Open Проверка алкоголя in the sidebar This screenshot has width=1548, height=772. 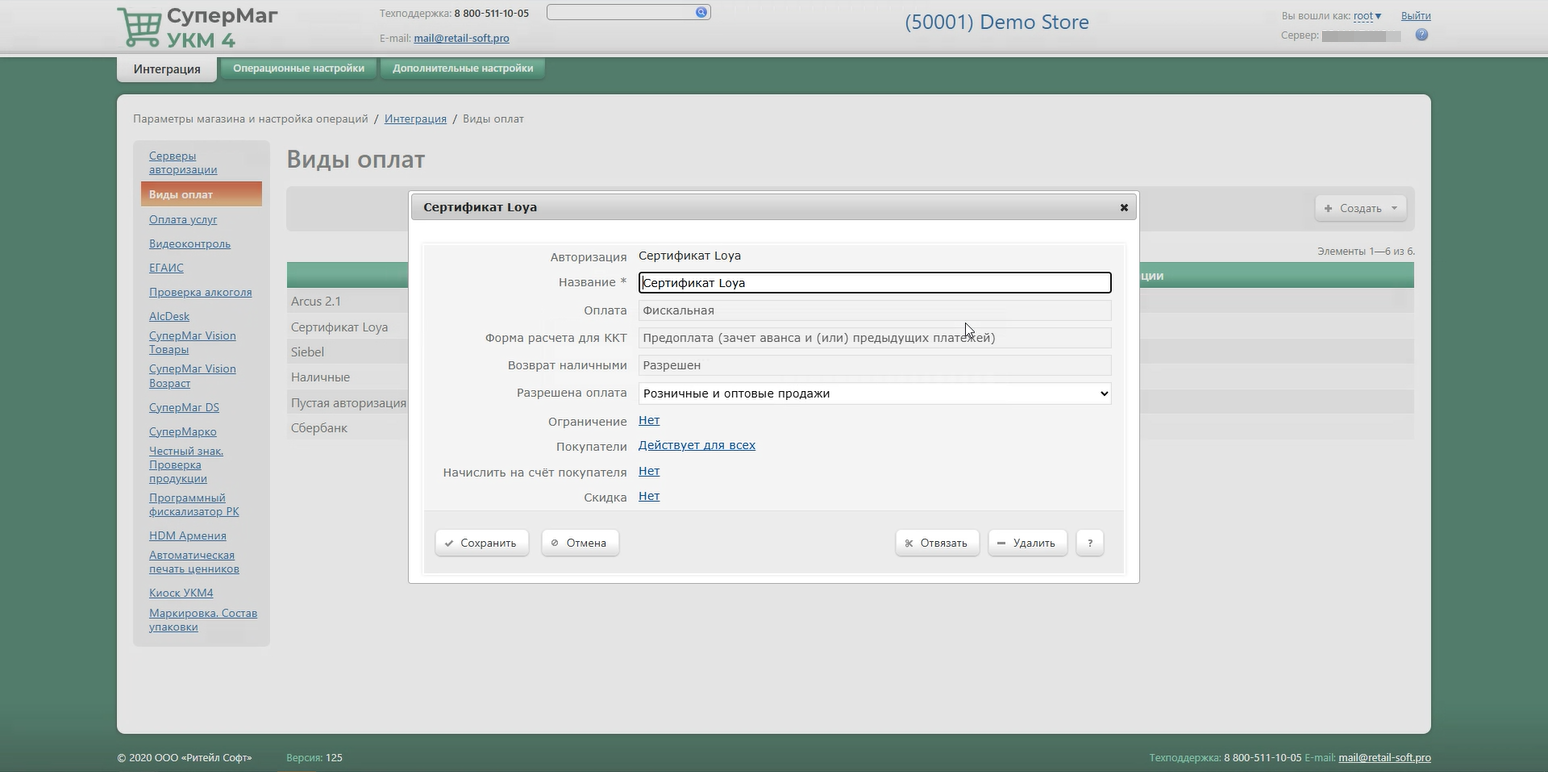[x=200, y=292]
